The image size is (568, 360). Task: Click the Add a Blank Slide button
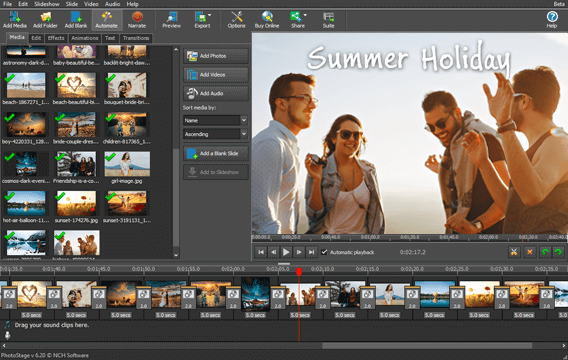[x=216, y=153]
